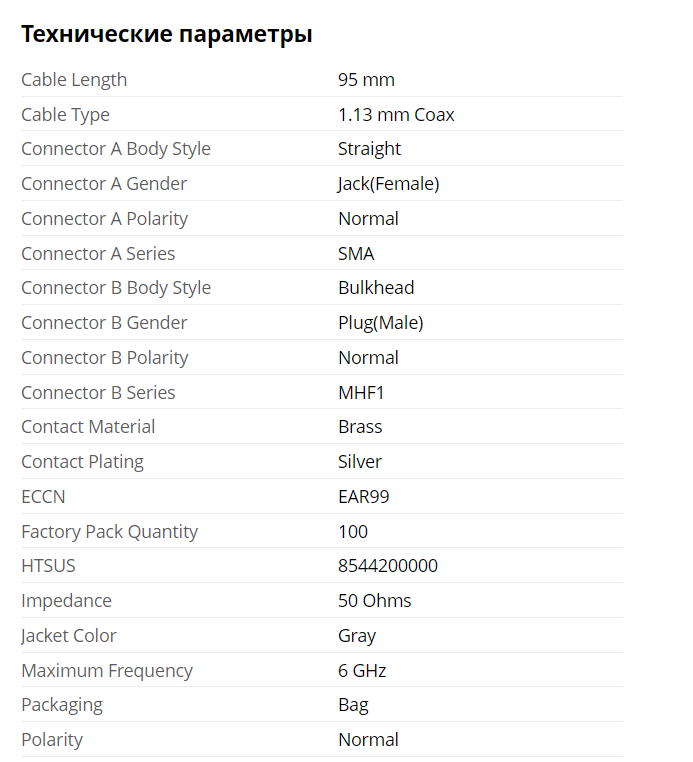
Task: Click the Технические параметры heading
Action: pyautogui.click(x=167, y=35)
